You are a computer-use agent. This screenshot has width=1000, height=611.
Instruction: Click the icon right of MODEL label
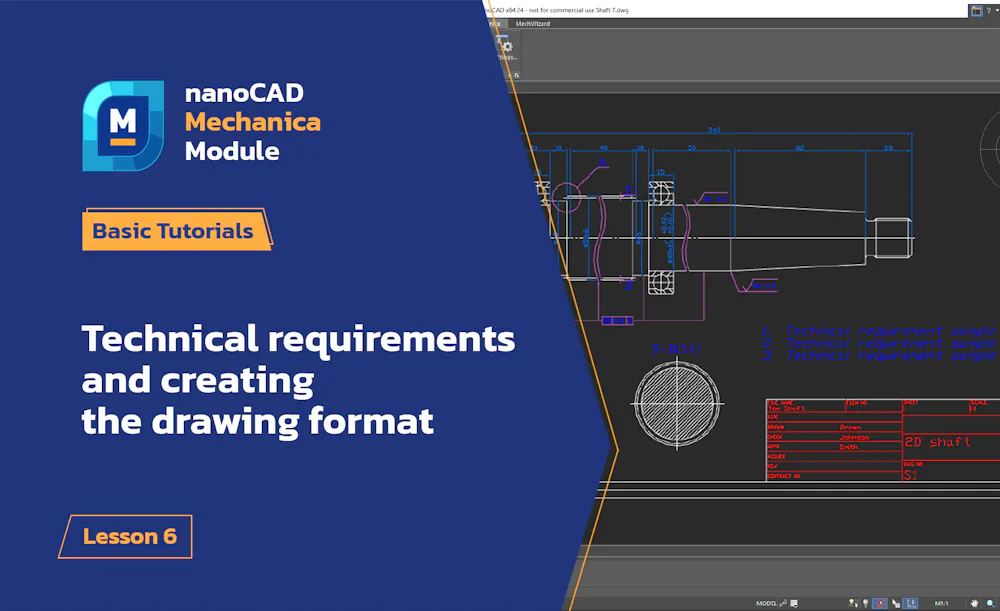(783, 603)
